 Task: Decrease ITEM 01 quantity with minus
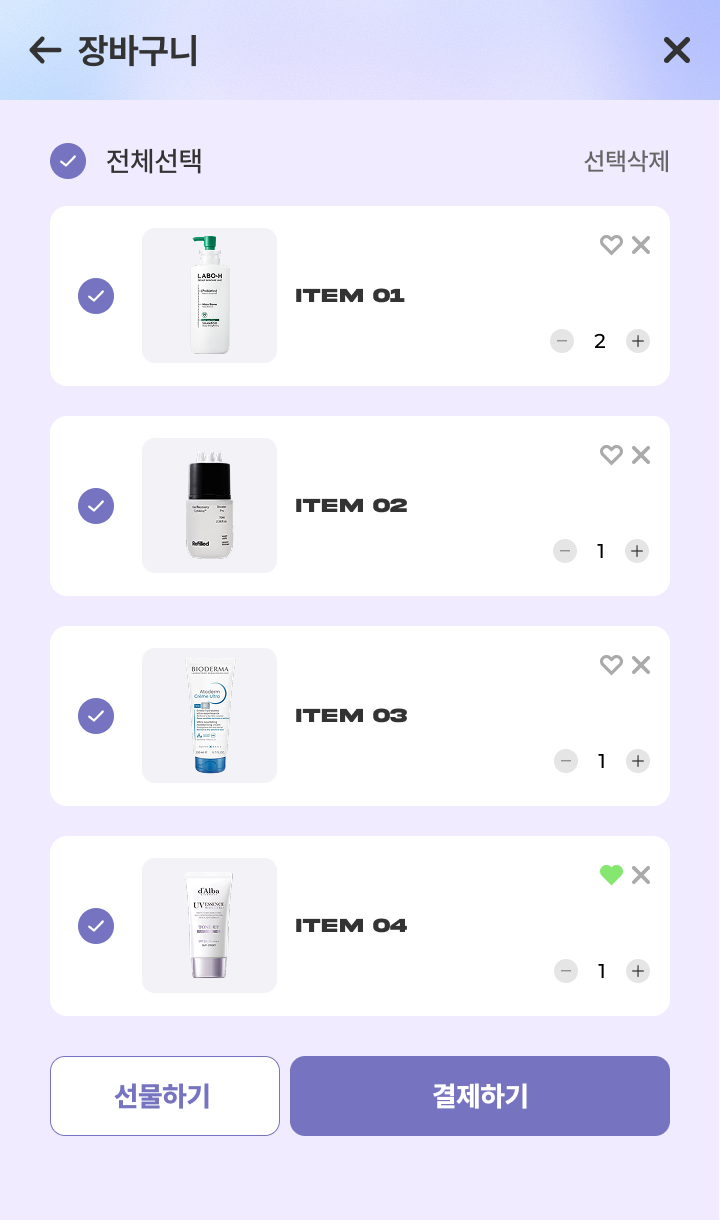[x=562, y=341]
